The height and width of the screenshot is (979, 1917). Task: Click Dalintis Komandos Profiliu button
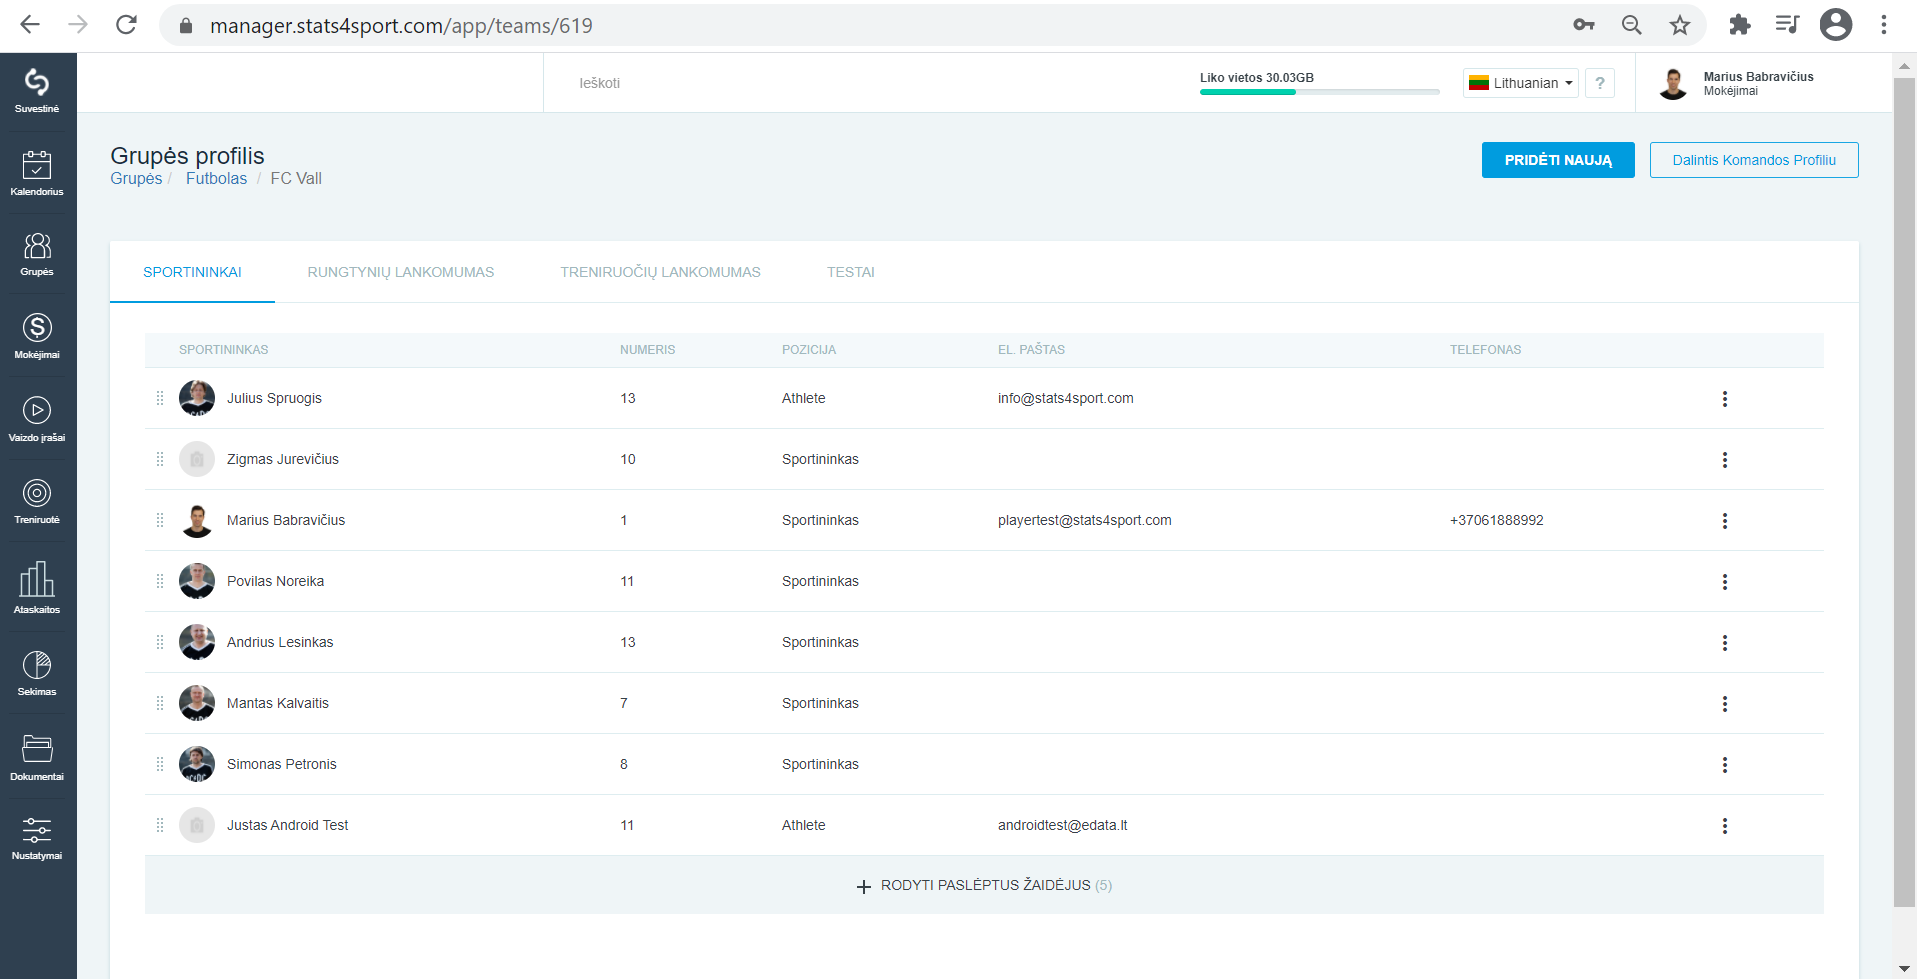1754,160
